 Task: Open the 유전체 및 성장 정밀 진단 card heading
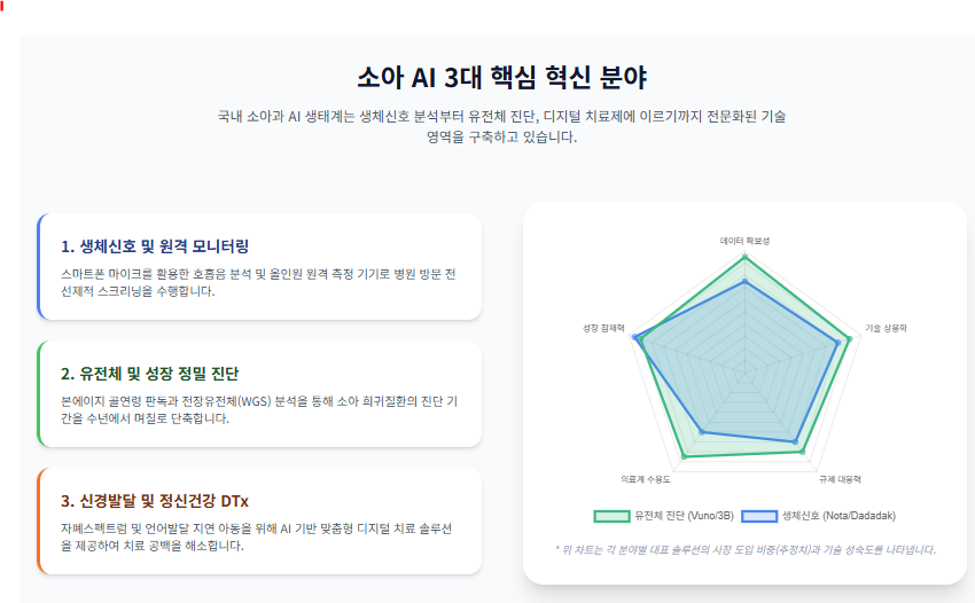[150, 374]
